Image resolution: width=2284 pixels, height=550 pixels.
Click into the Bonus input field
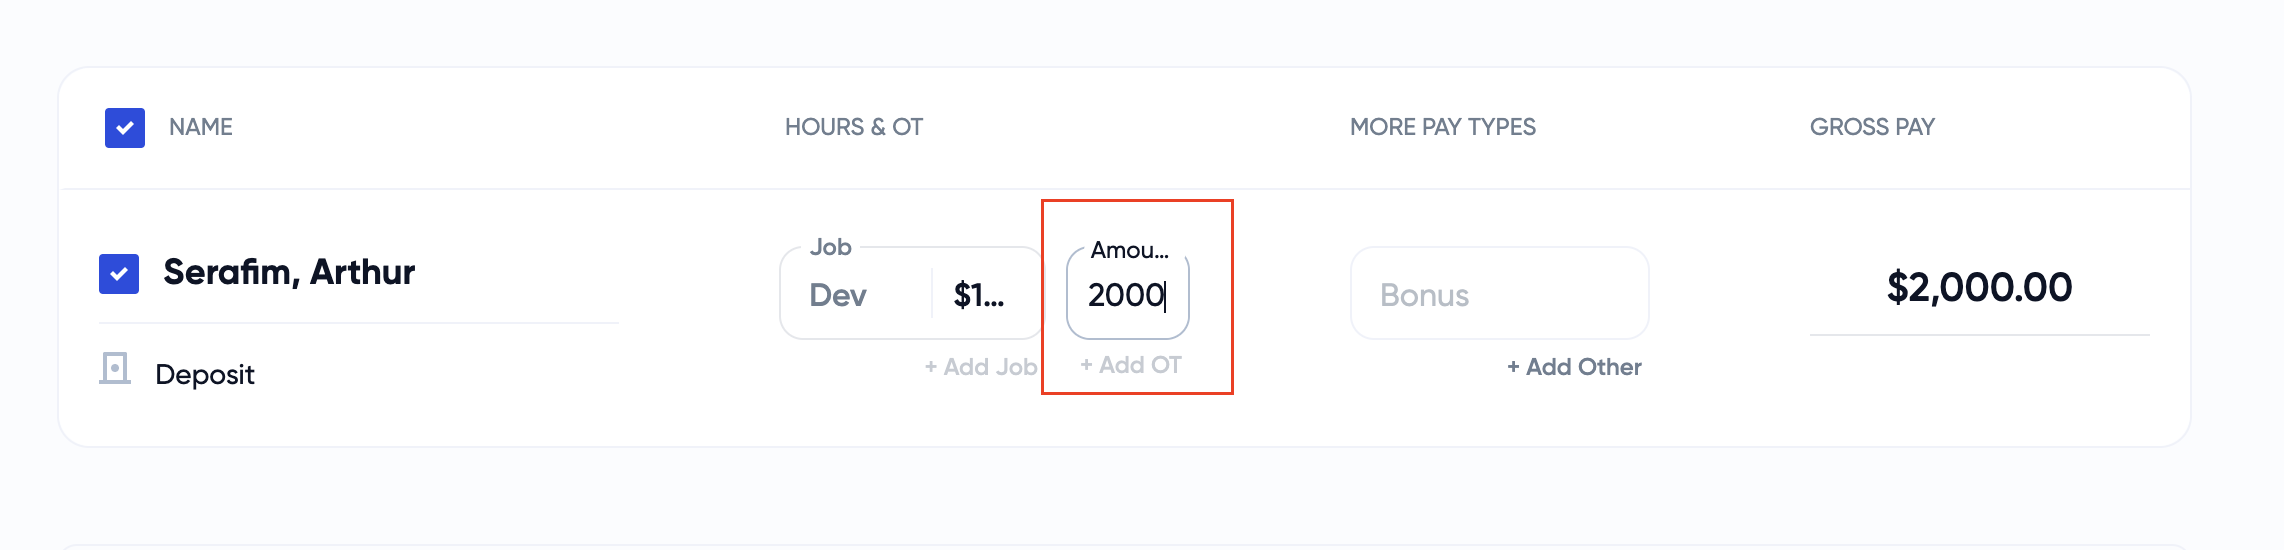tap(1499, 295)
